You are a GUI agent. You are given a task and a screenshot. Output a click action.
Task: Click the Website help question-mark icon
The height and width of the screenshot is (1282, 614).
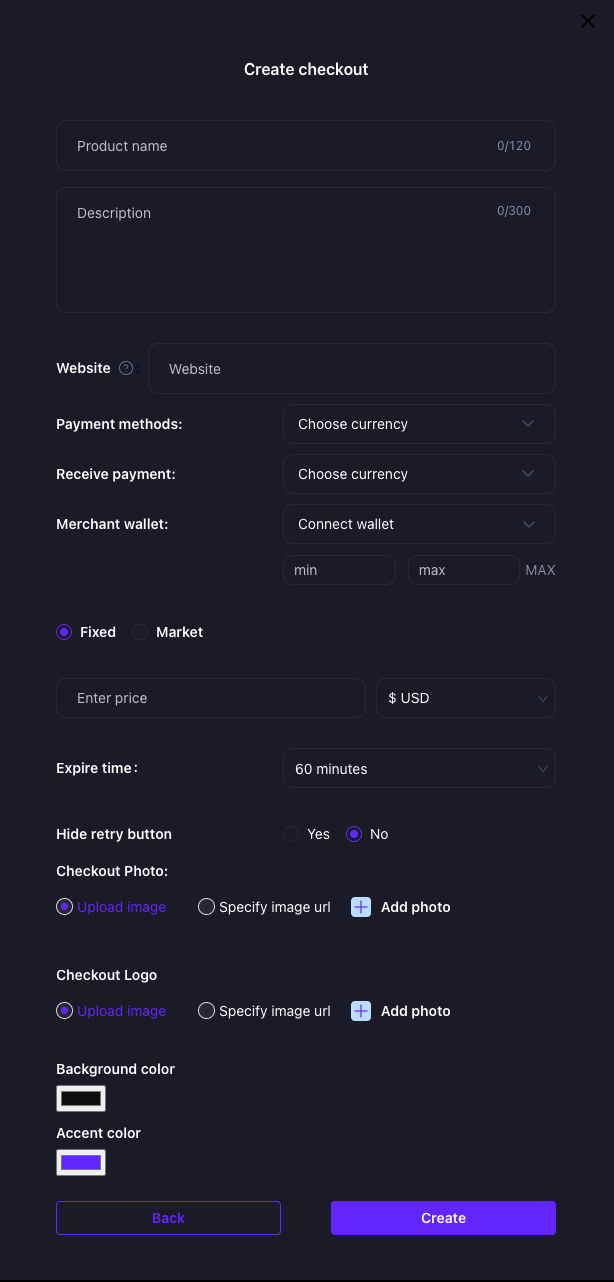click(x=126, y=368)
